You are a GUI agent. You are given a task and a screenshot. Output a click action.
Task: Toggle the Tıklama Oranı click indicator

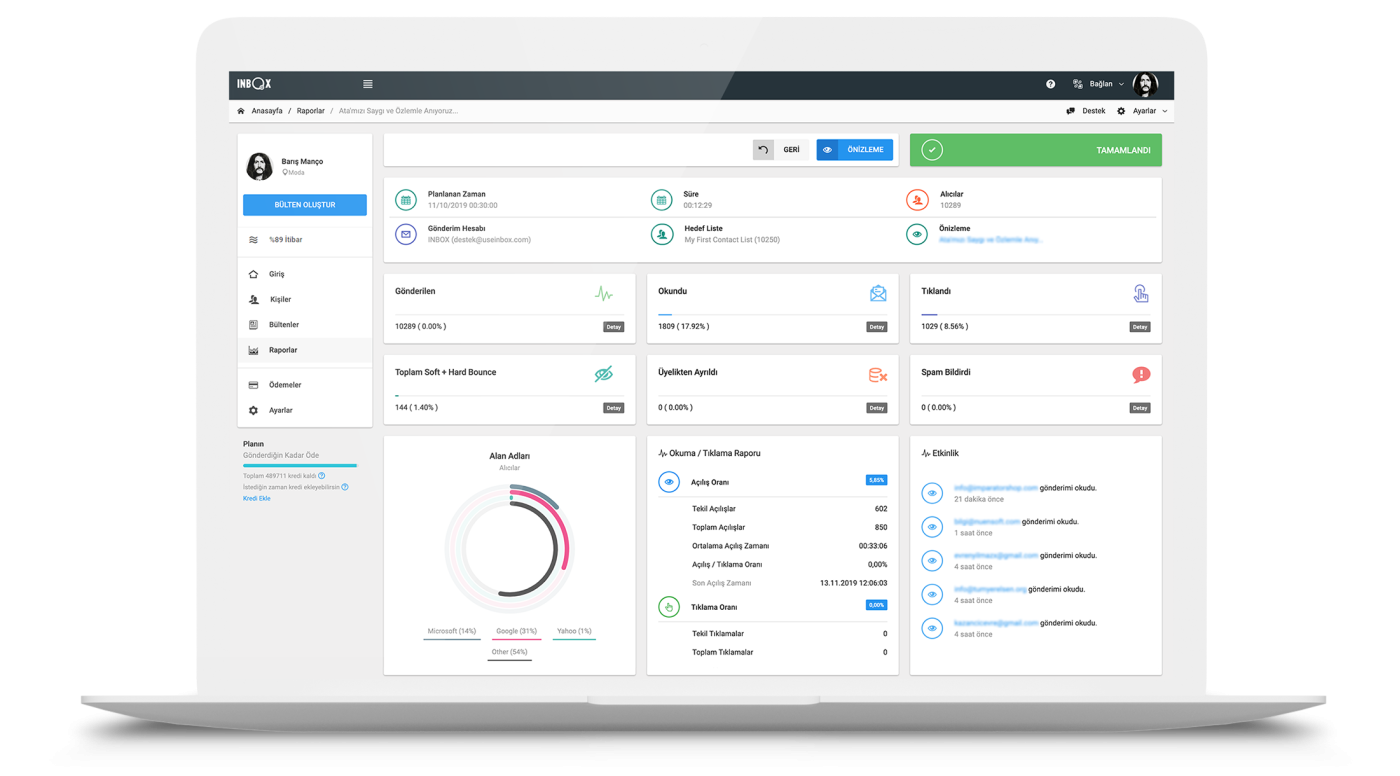tap(669, 606)
